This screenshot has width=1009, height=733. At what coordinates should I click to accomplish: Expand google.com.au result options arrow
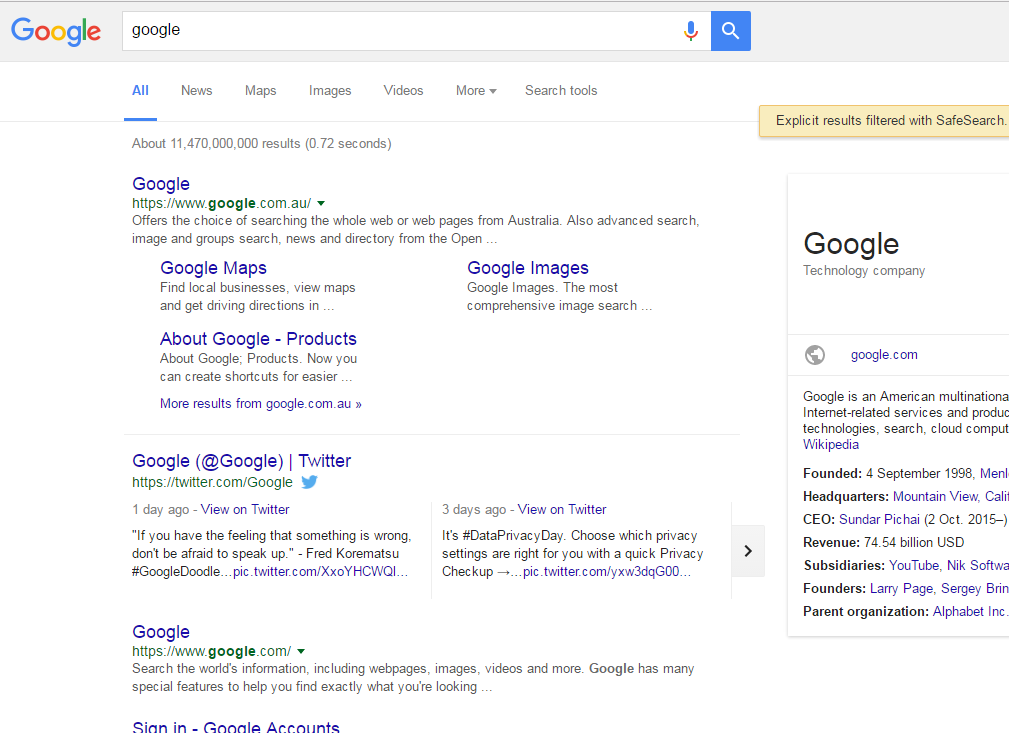point(321,203)
